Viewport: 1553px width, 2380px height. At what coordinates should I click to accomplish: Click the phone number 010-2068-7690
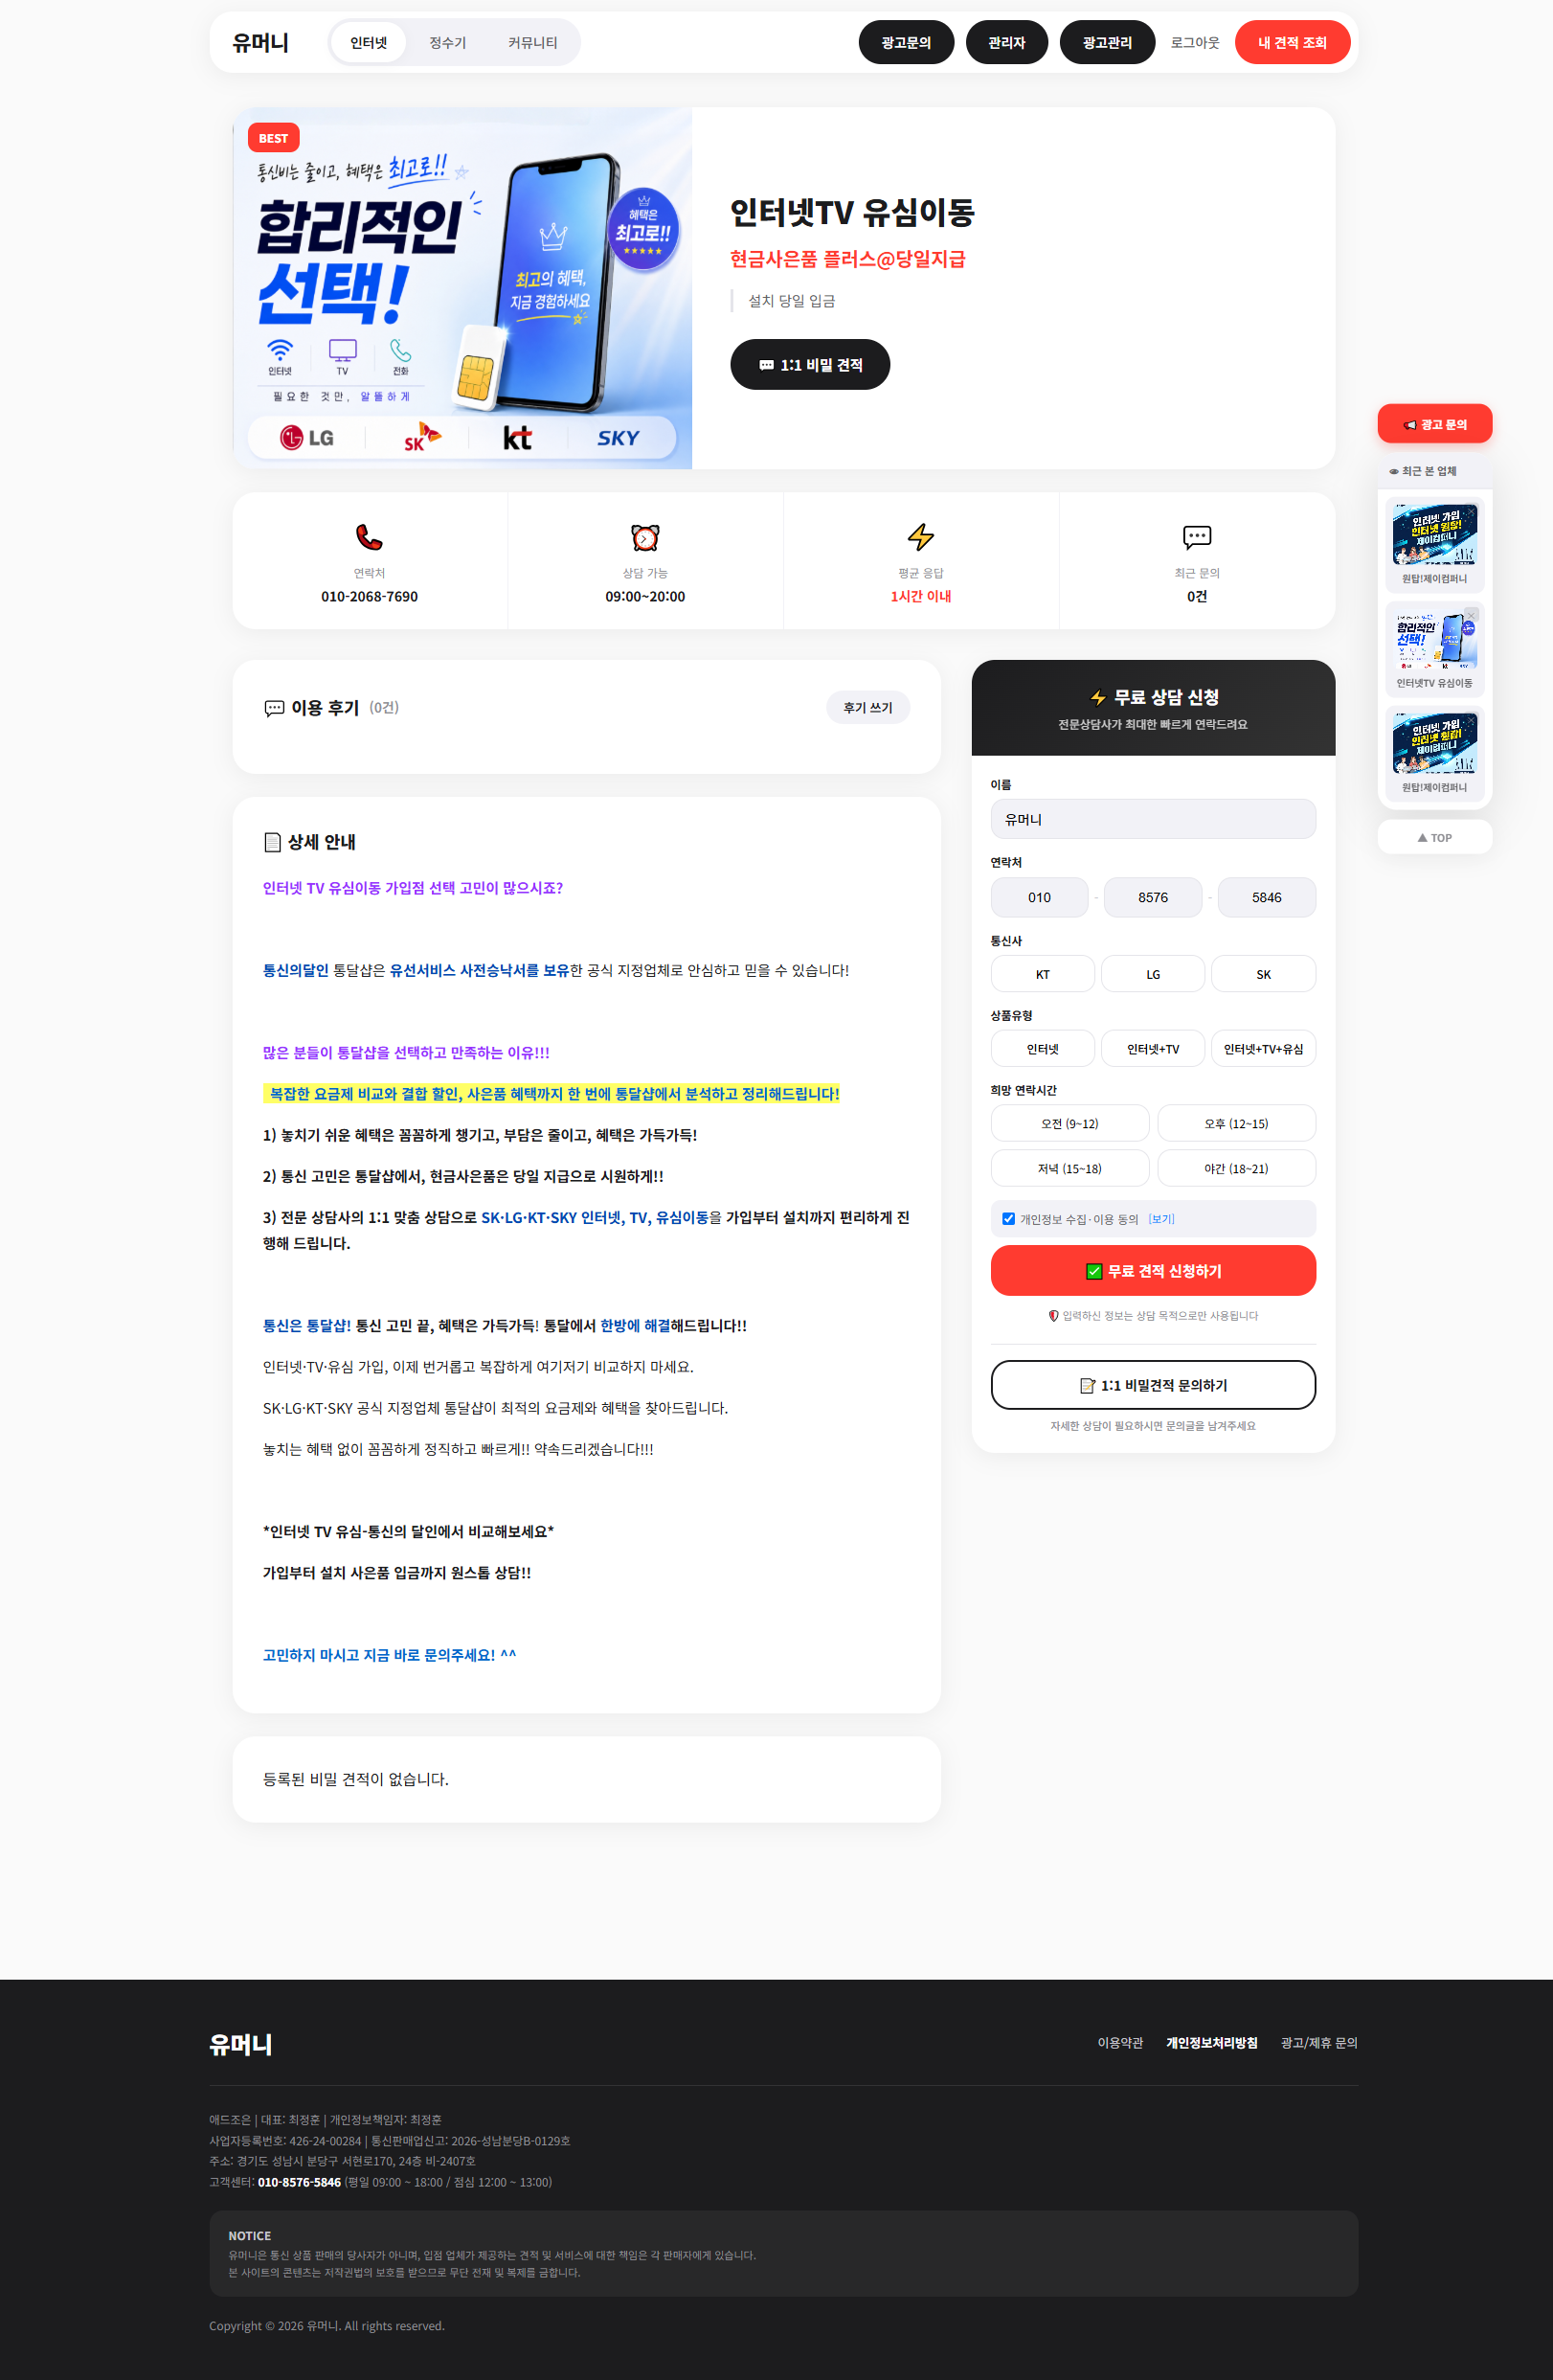tap(369, 597)
